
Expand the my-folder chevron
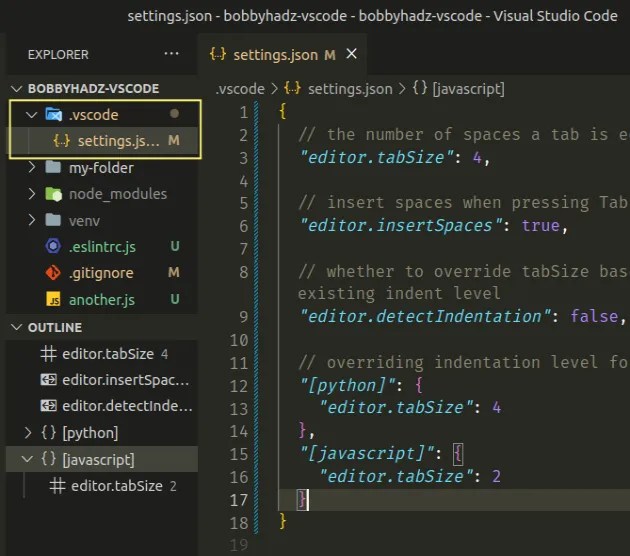[31, 167]
